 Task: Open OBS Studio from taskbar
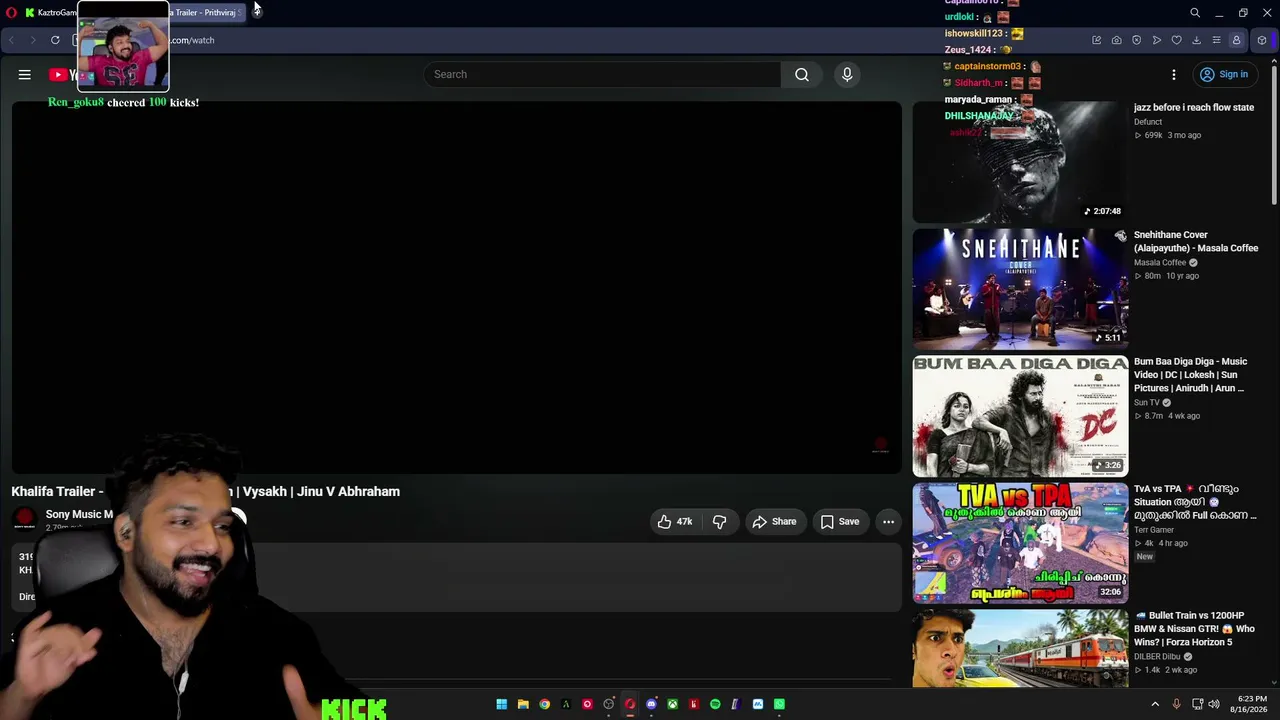[x=608, y=704]
